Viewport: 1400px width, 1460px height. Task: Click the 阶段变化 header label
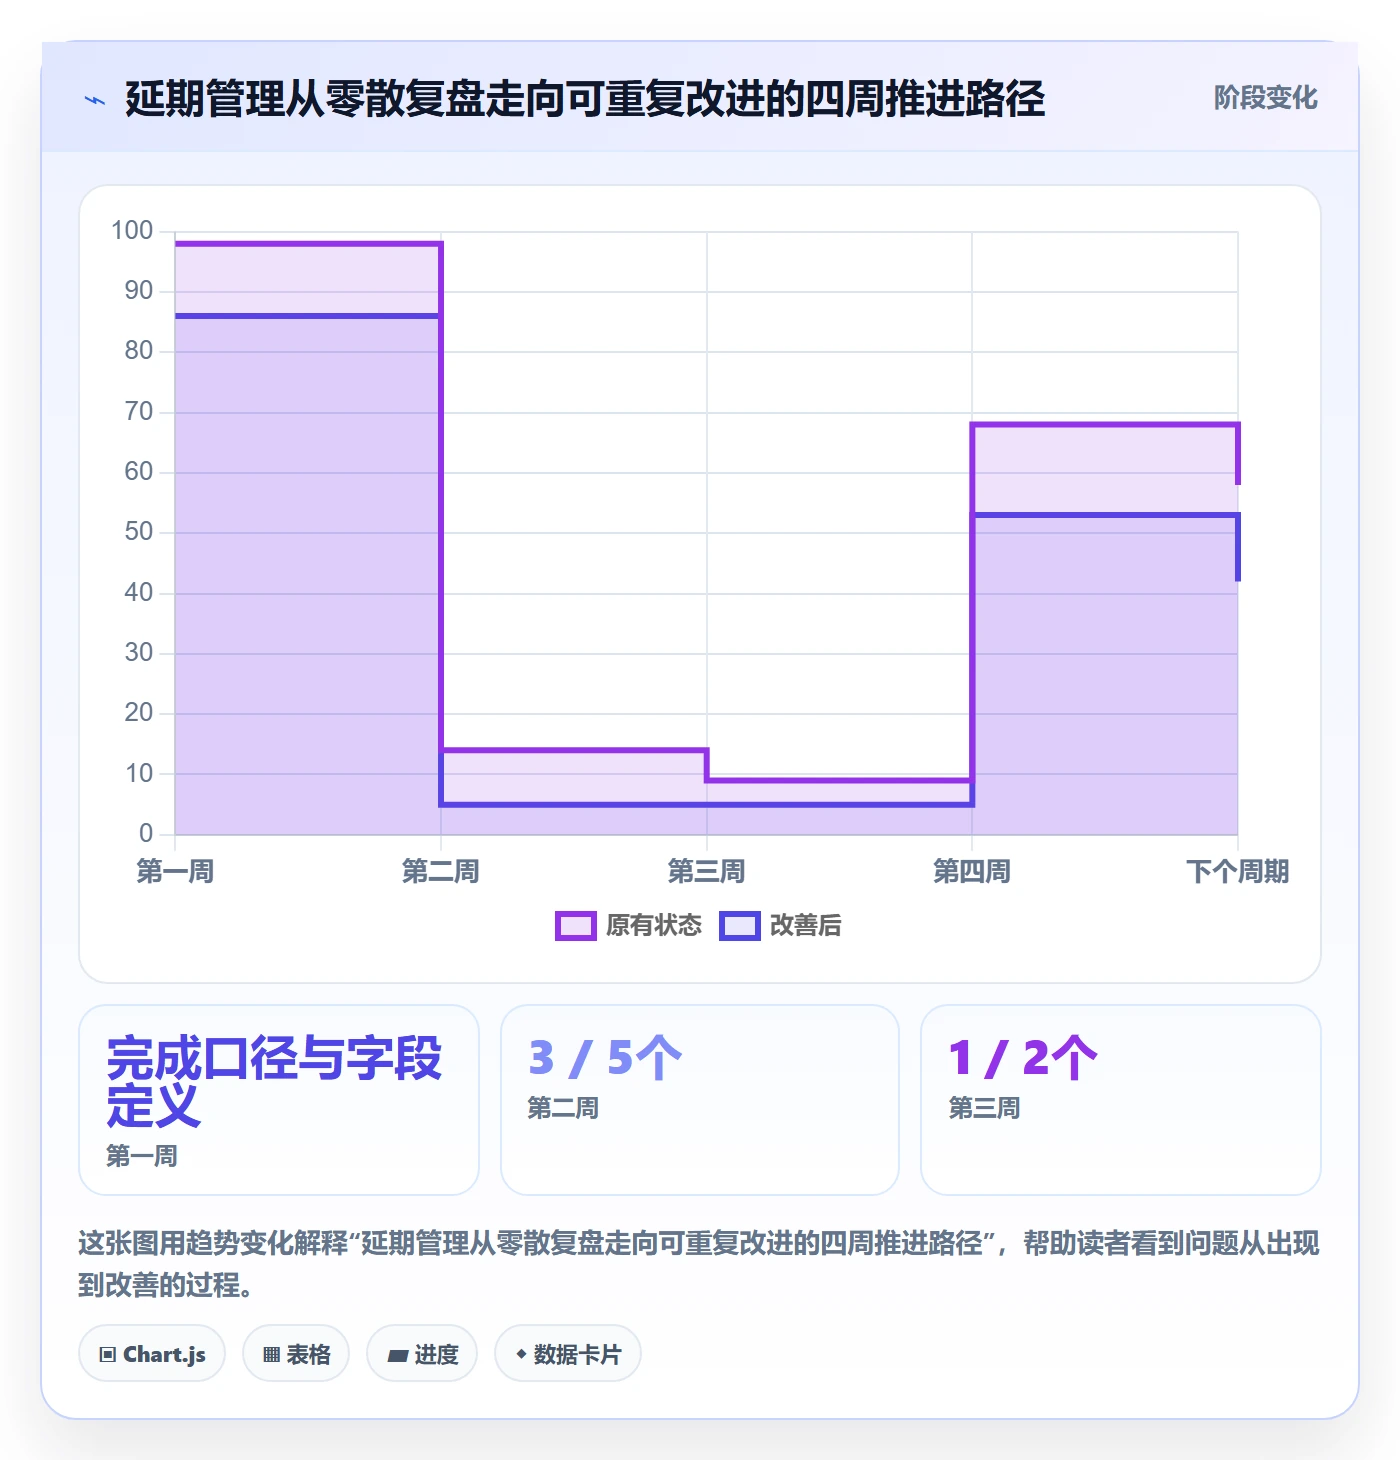(x=1265, y=98)
